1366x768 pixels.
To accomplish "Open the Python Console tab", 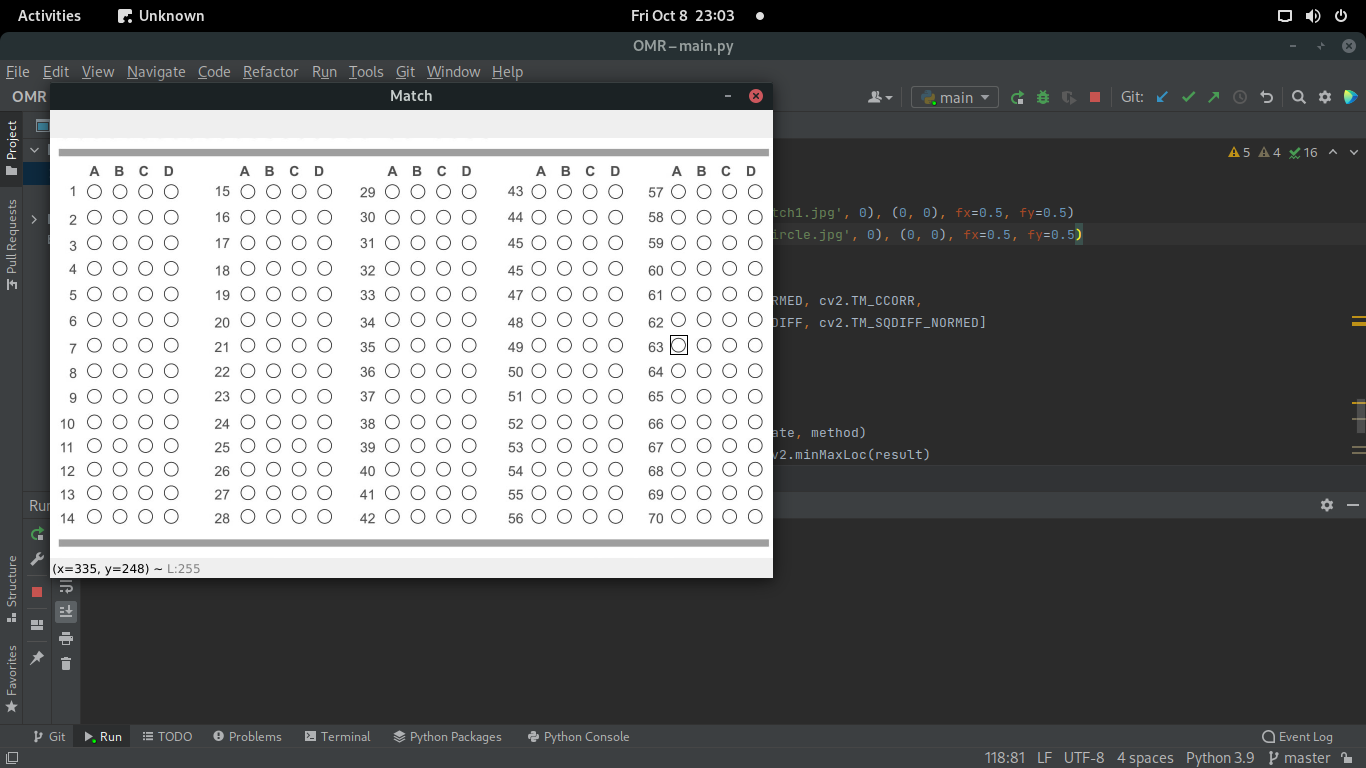I will (578, 736).
